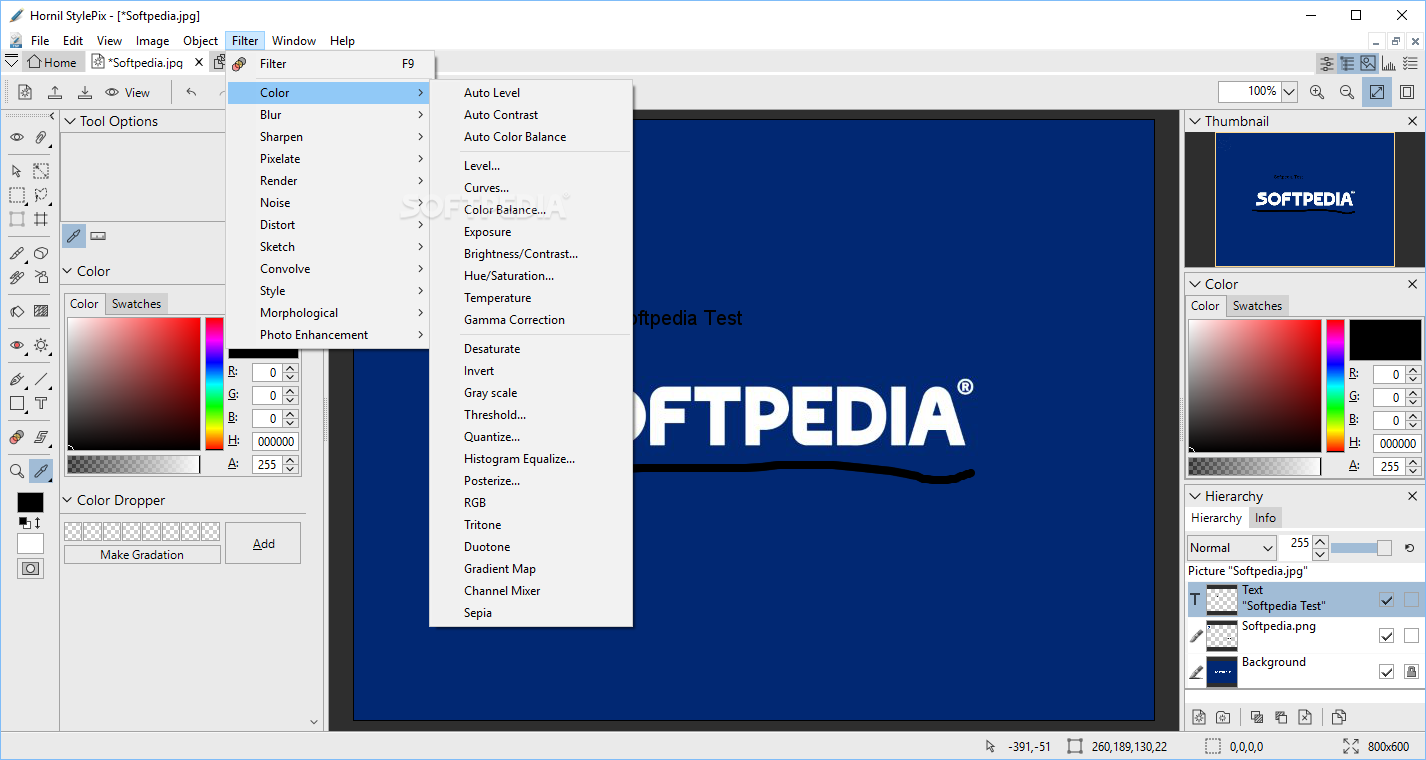Toggle visibility of the Softpedia.png layer

pos(1386,636)
